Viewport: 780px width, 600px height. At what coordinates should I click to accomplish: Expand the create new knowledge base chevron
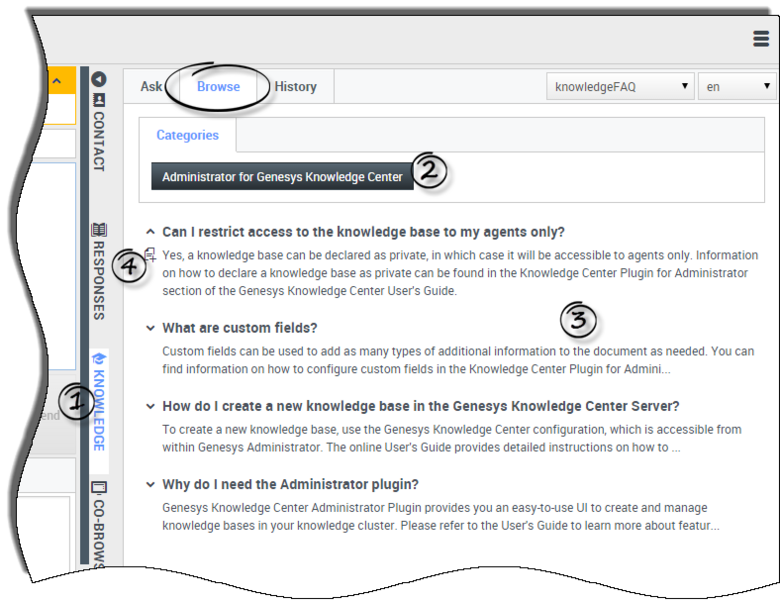pyautogui.click(x=150, y=406)
